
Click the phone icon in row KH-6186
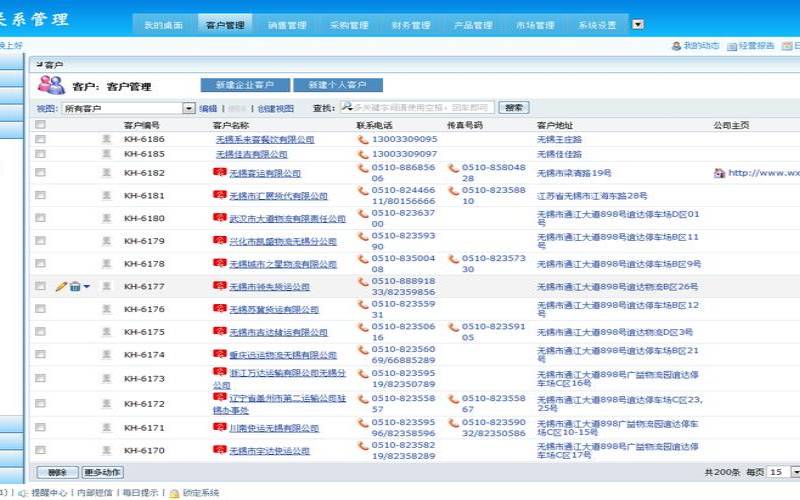pos(363,139)
